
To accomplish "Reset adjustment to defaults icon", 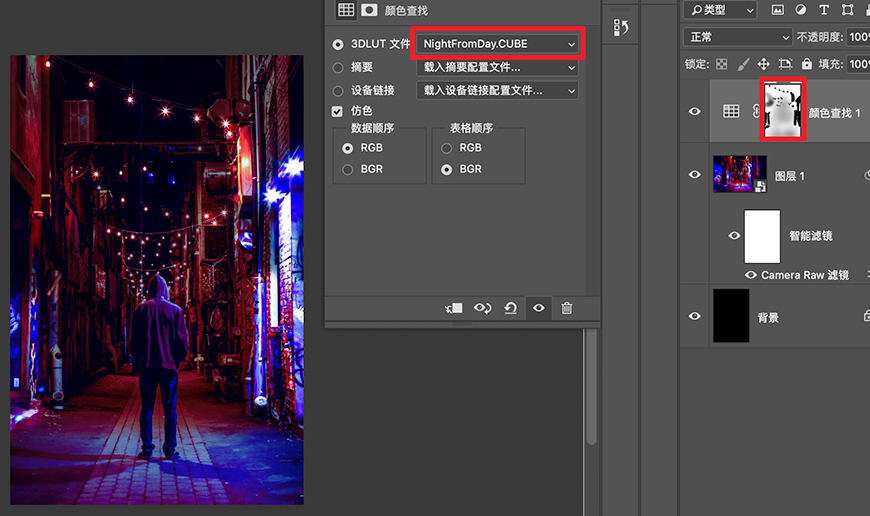I will point(511,308).
